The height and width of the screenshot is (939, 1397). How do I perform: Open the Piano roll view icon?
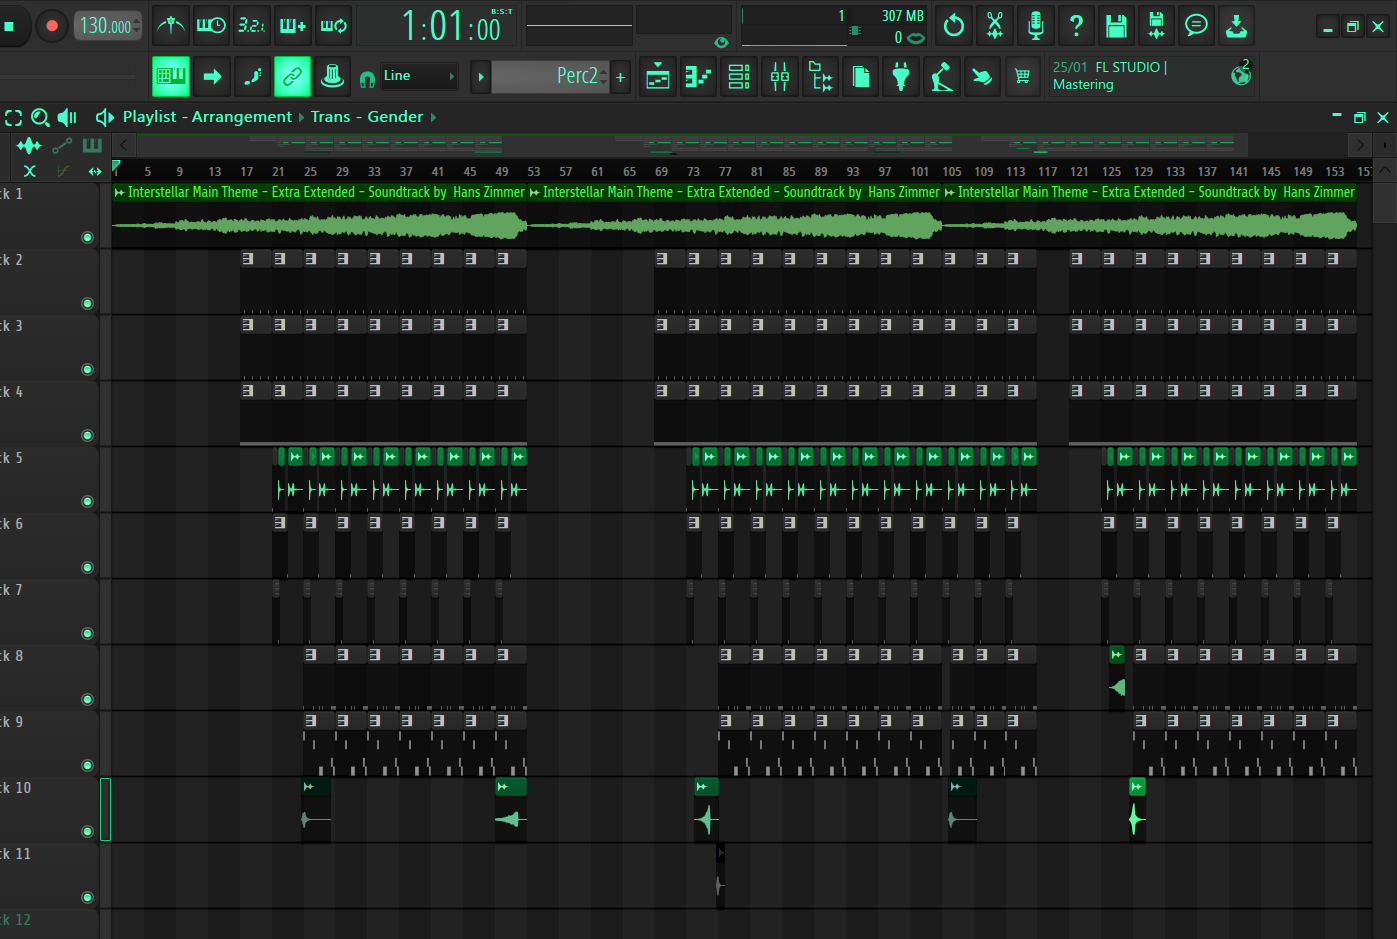tap(698, 77)
